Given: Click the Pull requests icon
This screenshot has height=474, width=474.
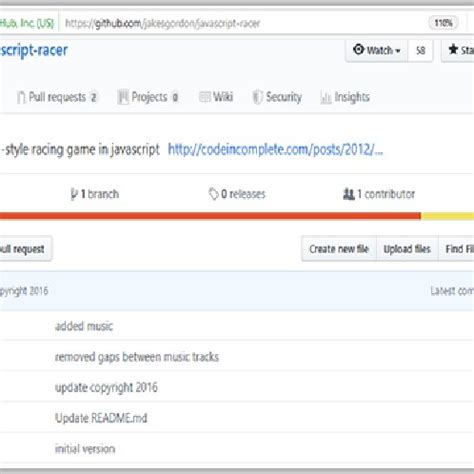Looking at the screenshot, I should 21,97.
